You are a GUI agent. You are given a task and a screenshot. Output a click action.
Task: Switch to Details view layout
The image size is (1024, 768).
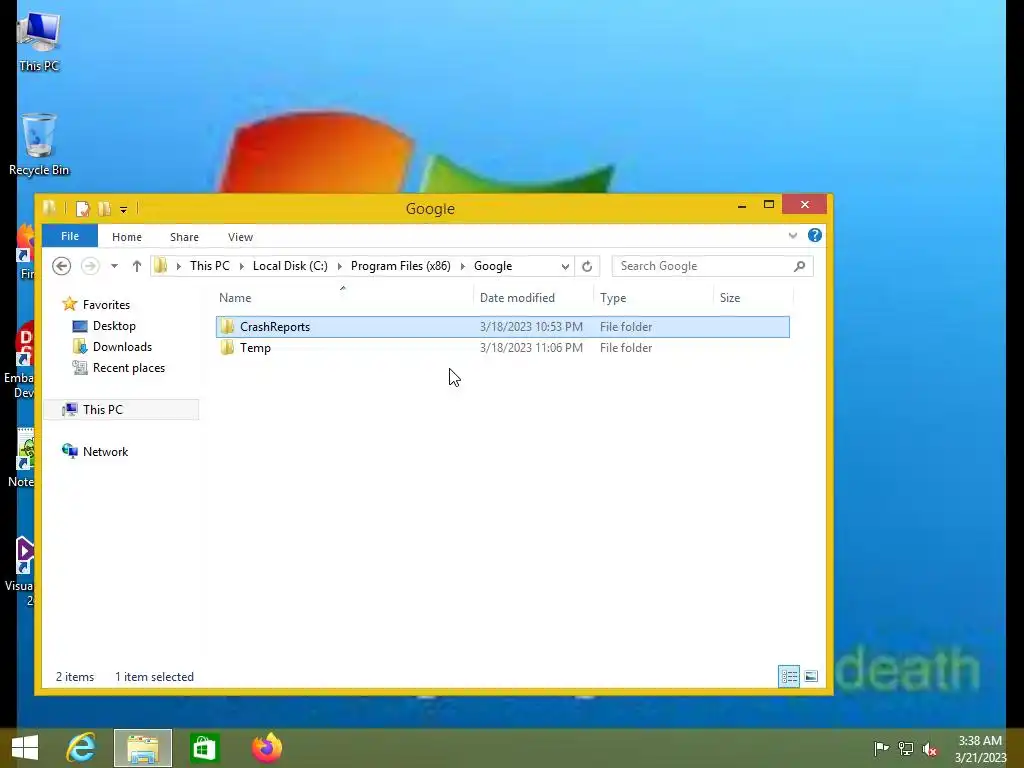(x=789, y=676)
